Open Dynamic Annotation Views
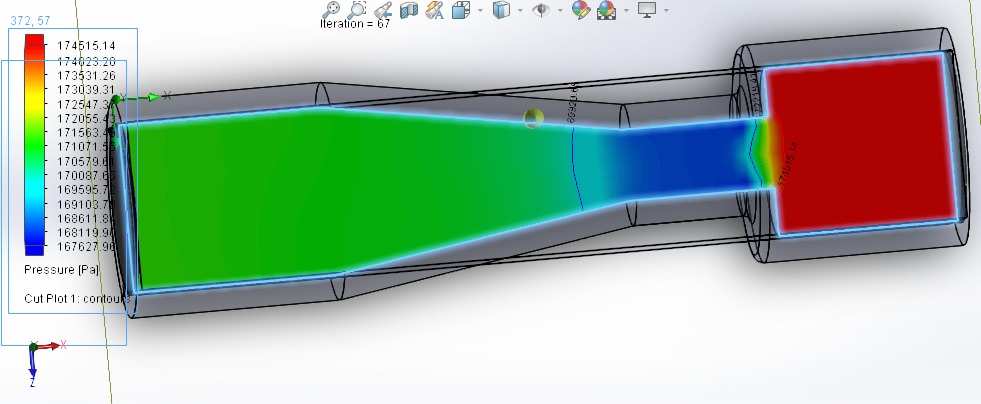 (x=434, y=10)
